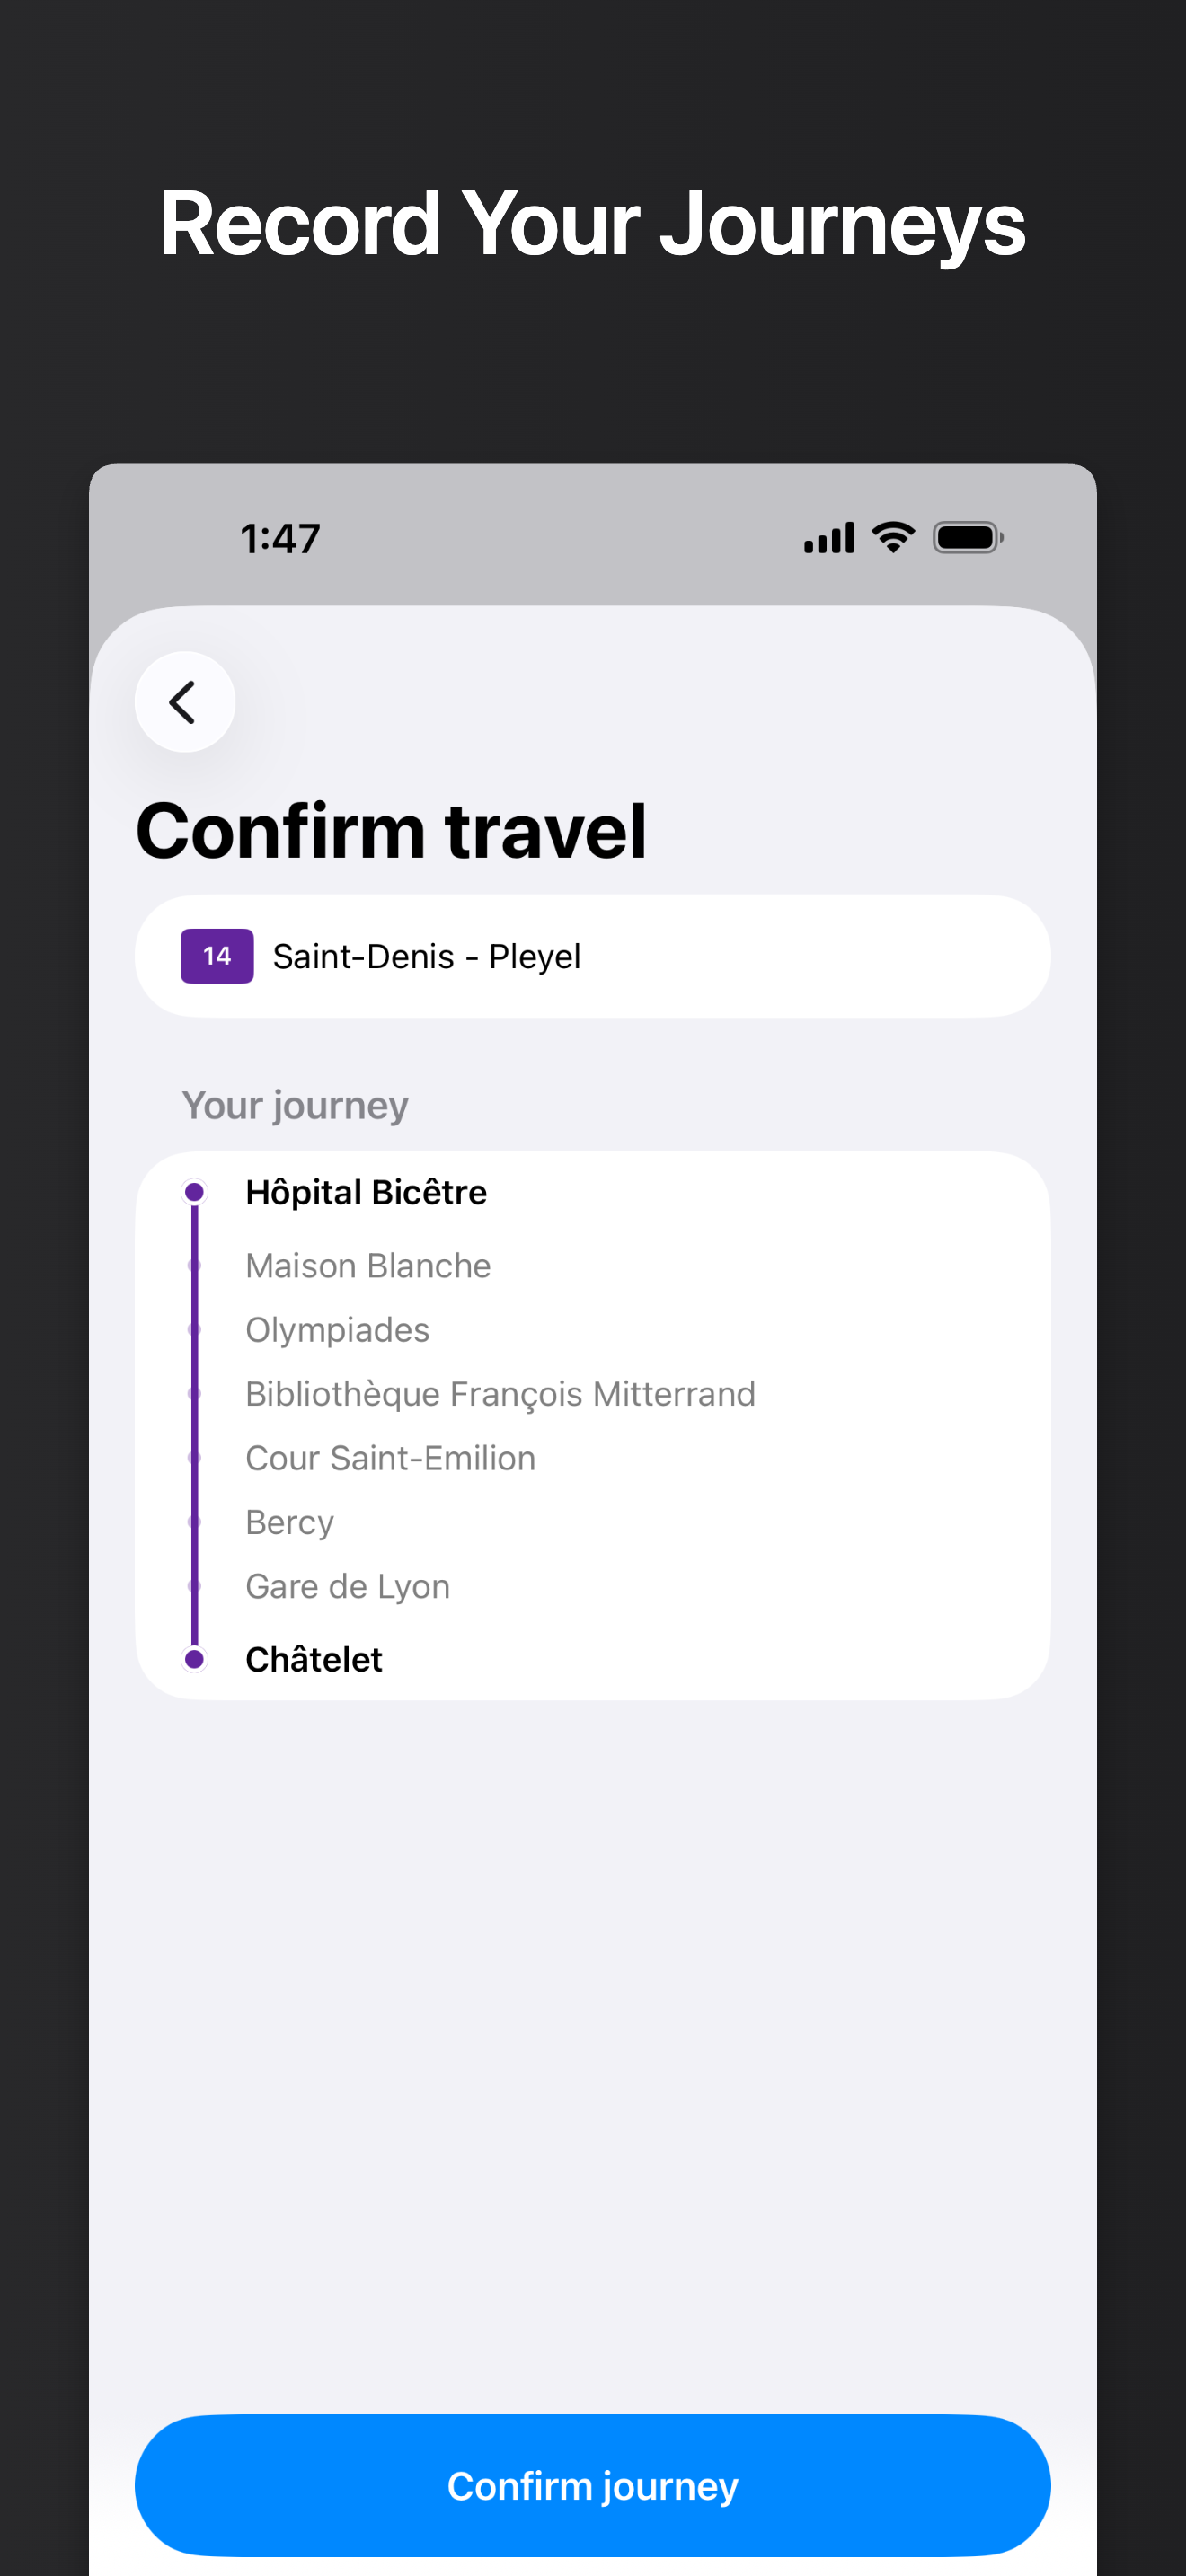Click the purple line 14 badge
Image resolution: width=1186 pixels, height=2576 pixels.
click(217, 956)
